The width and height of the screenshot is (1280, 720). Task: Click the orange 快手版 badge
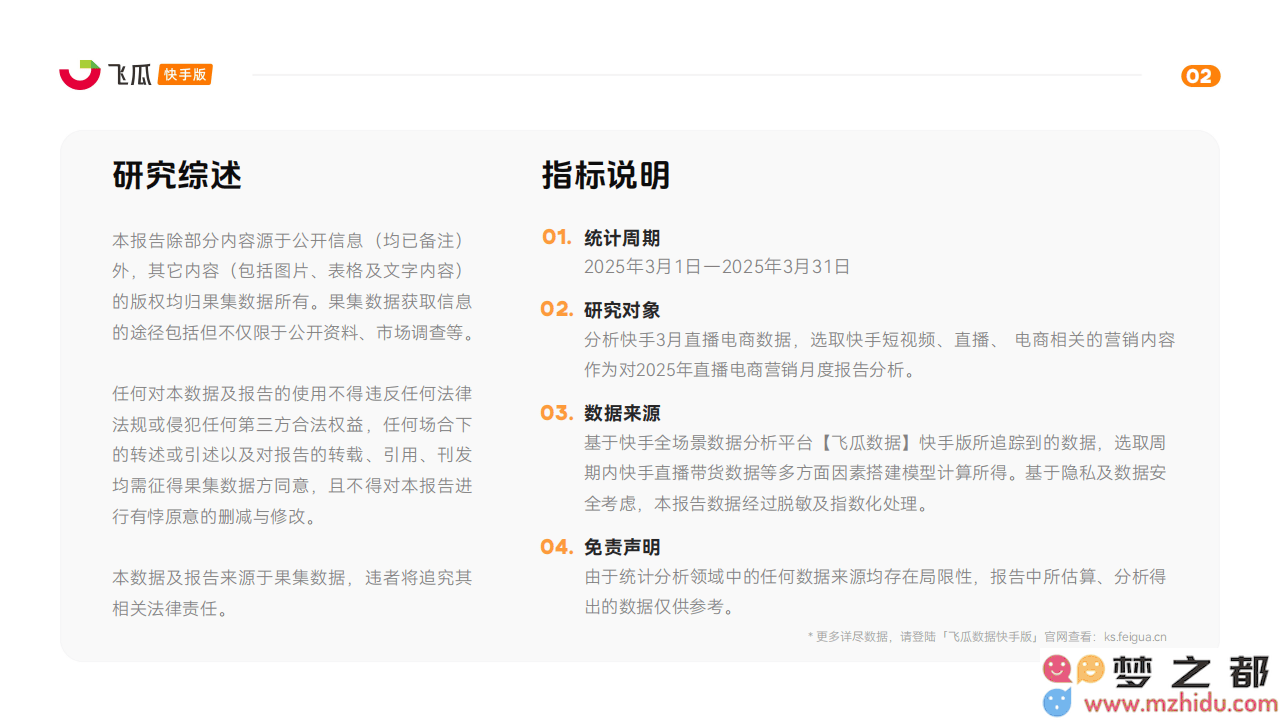click(185, 75)
